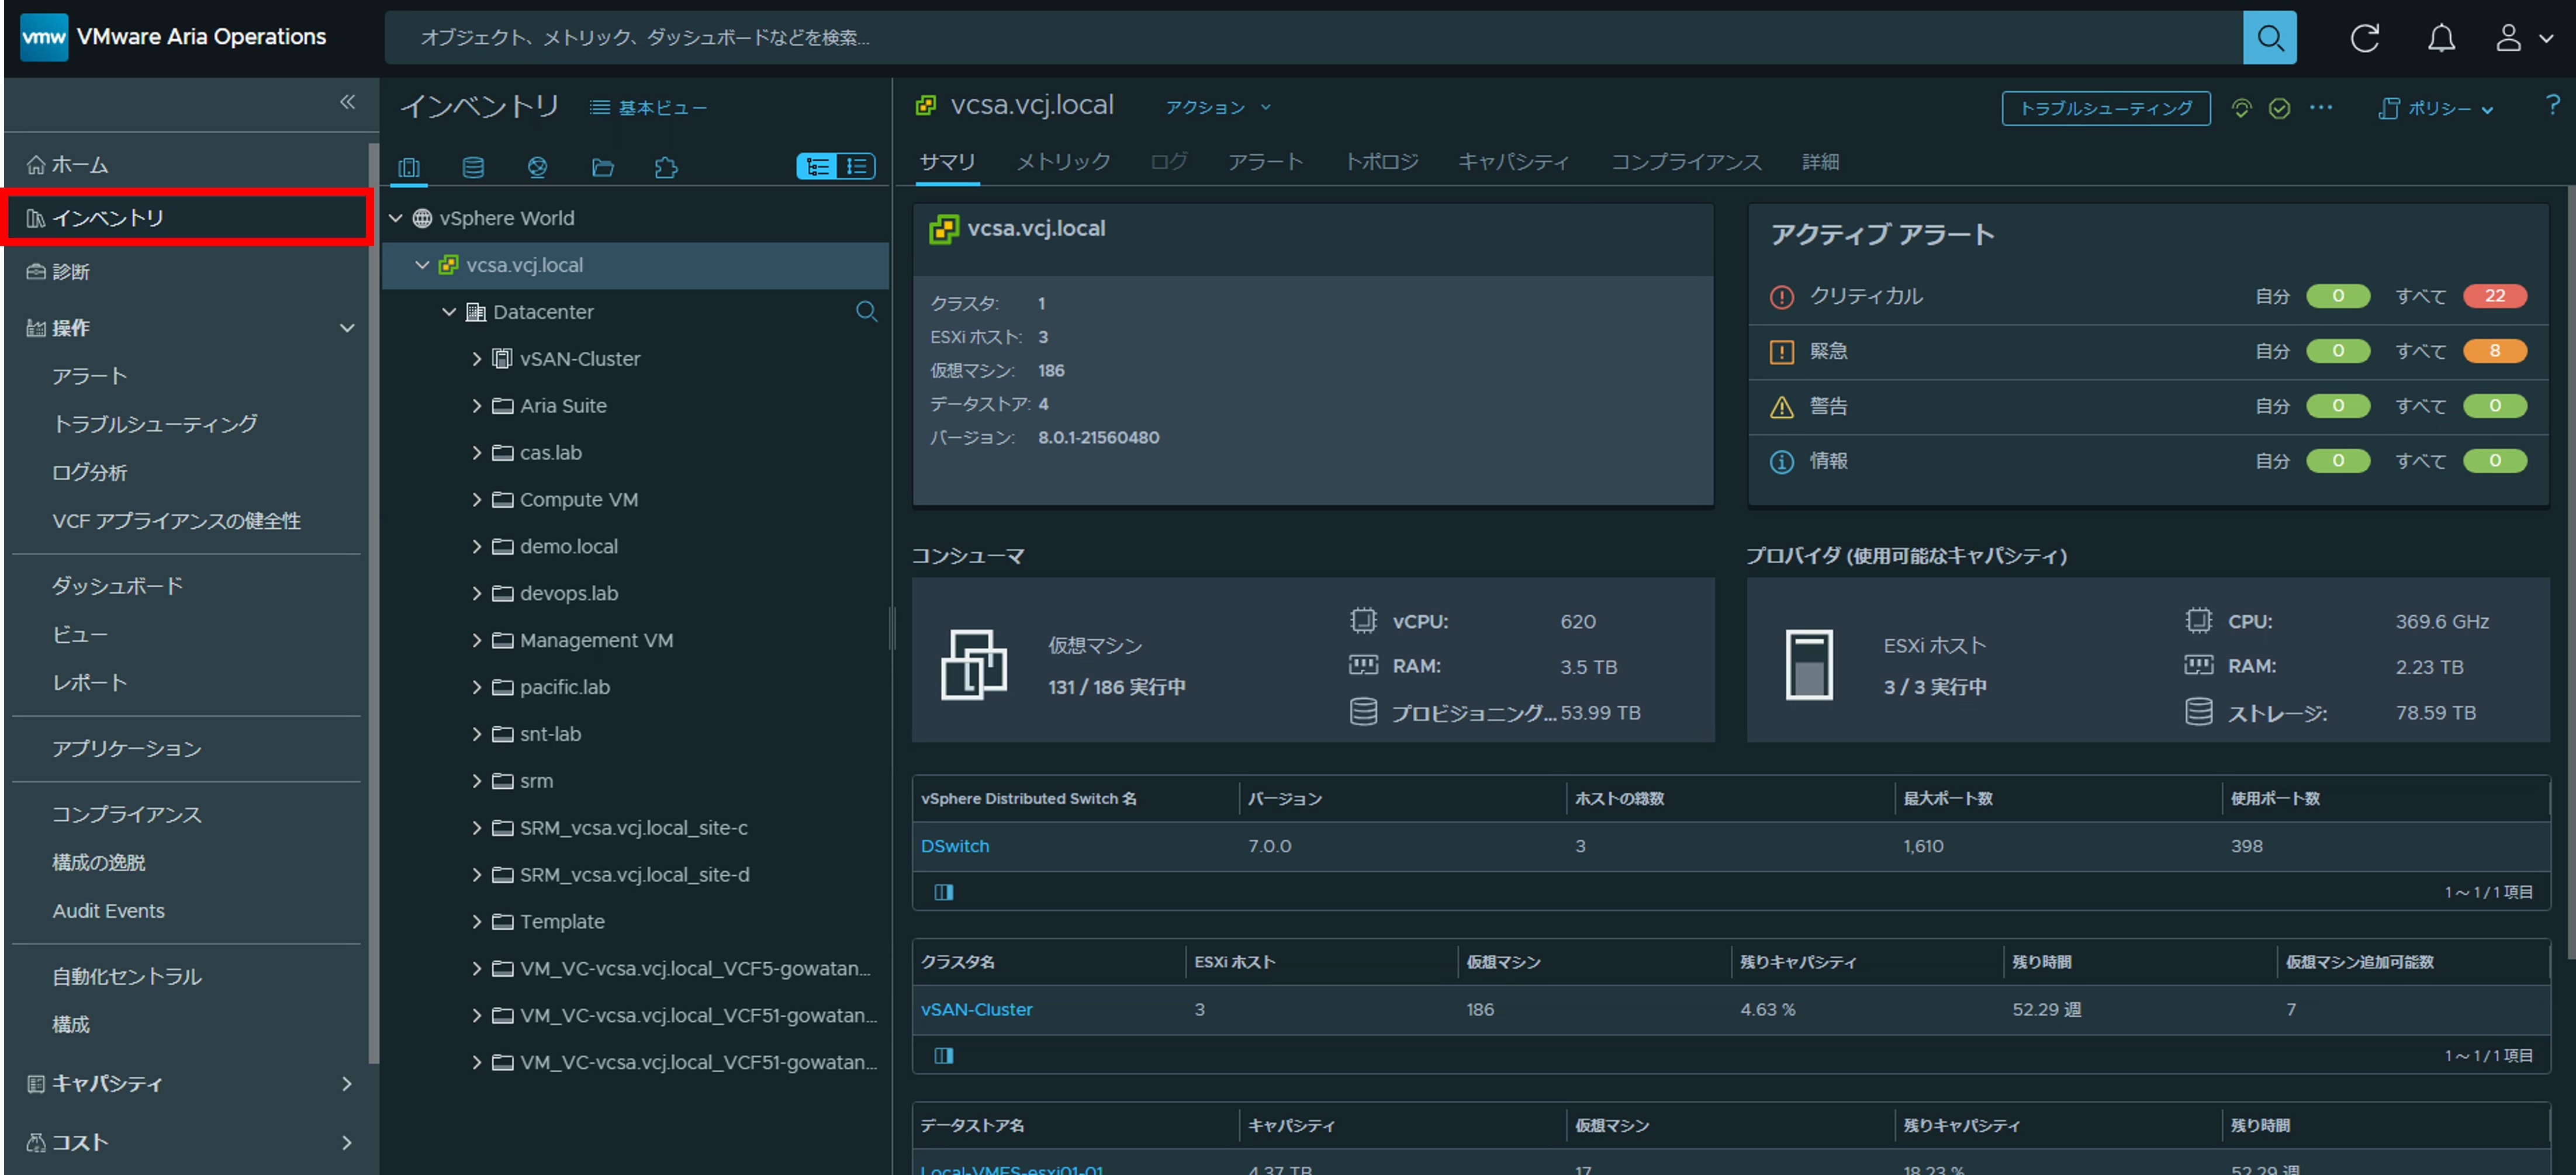Viewport: 2576px width, 1175px height.
Task: Open the DSwitch link
Action: pyautogui.click(x=954, y=846)
